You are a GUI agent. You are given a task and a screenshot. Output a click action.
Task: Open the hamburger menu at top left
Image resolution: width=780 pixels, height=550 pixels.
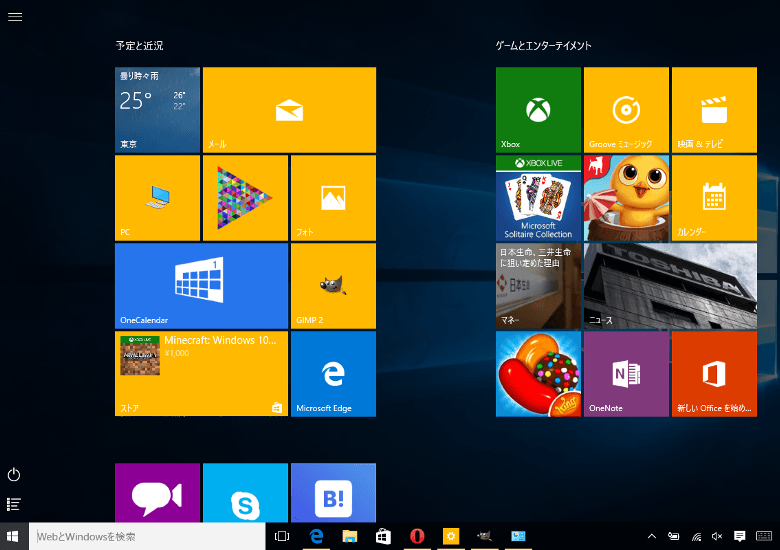click(15, 17)
